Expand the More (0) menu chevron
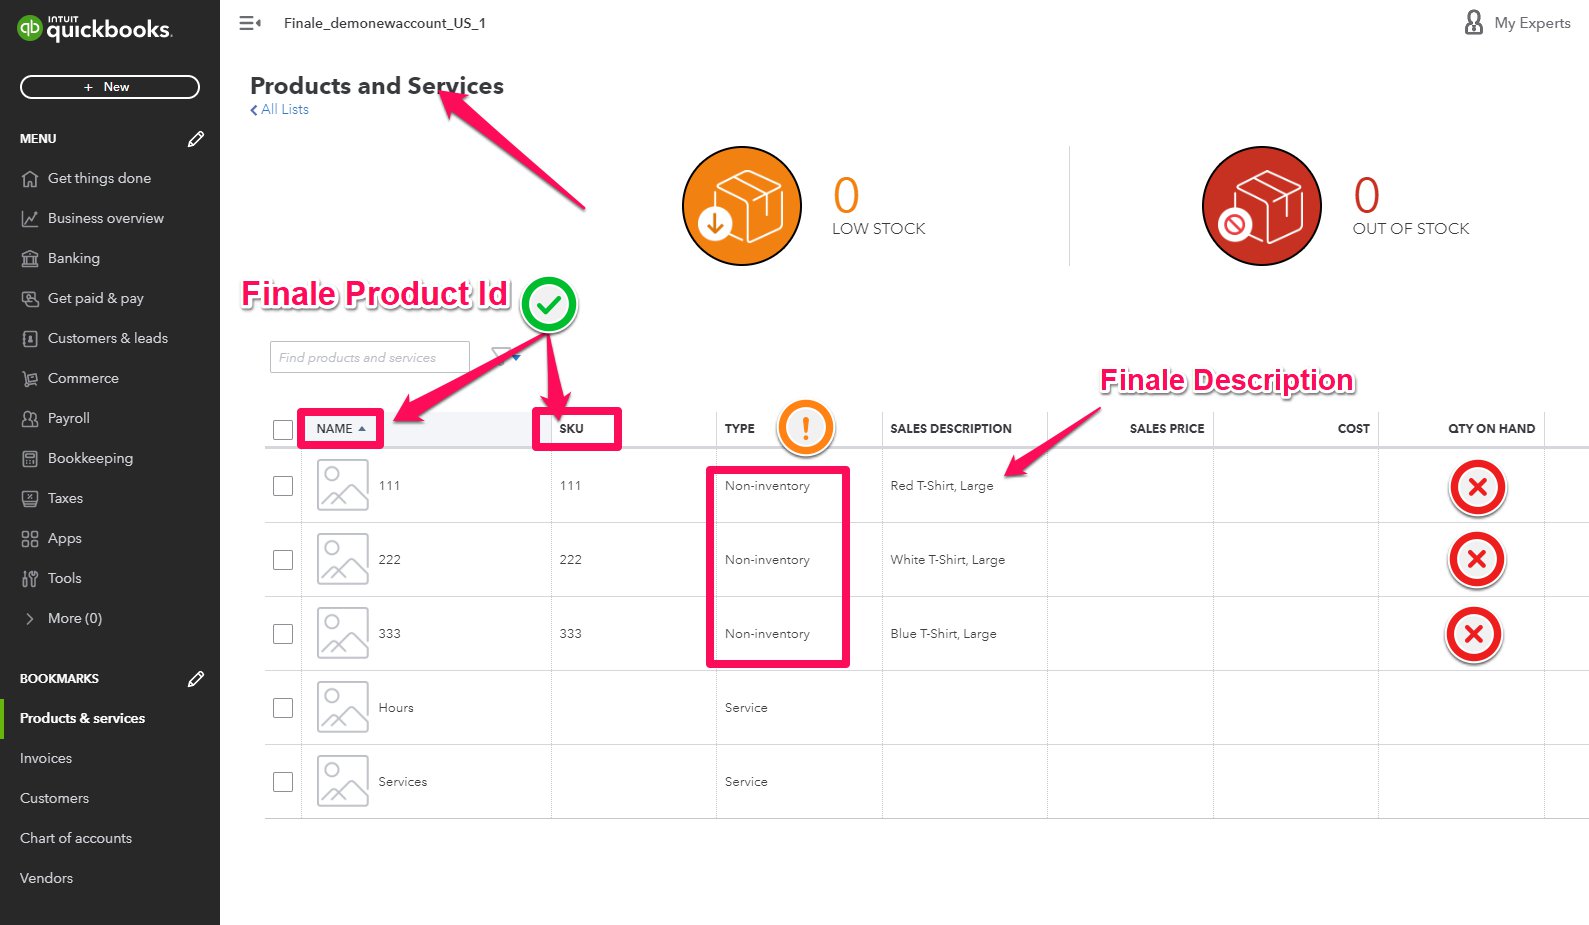This screenshot has width=1589, height=925. coord(30,619)
